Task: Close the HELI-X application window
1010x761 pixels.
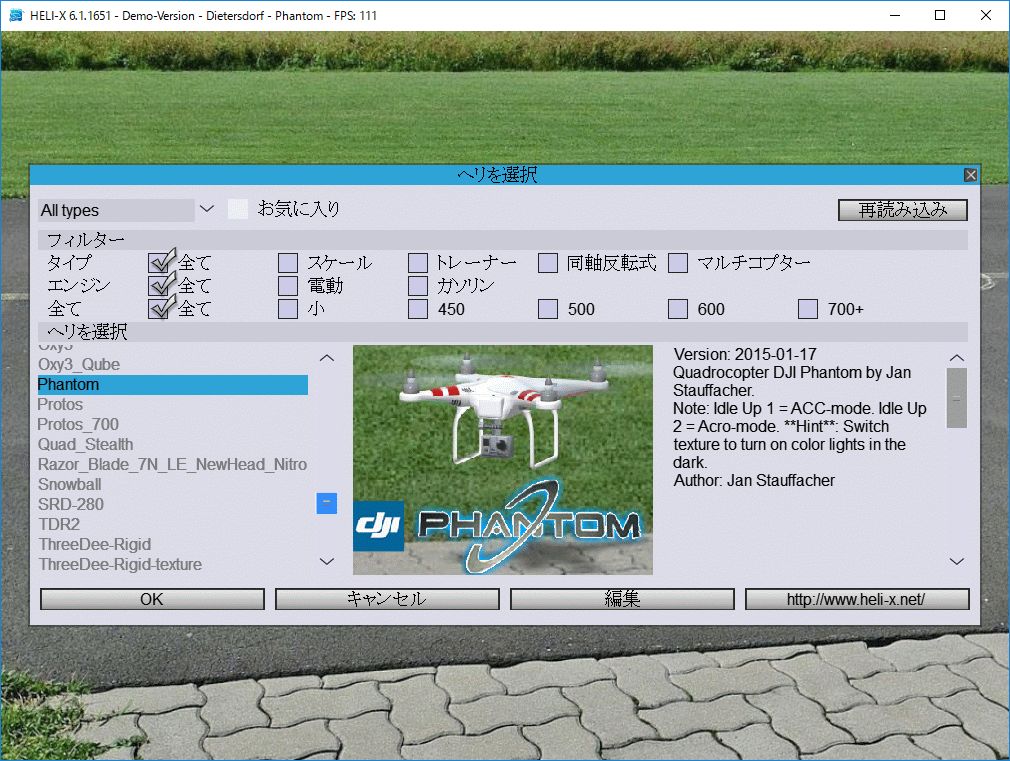Action: [x=986, y=15]
